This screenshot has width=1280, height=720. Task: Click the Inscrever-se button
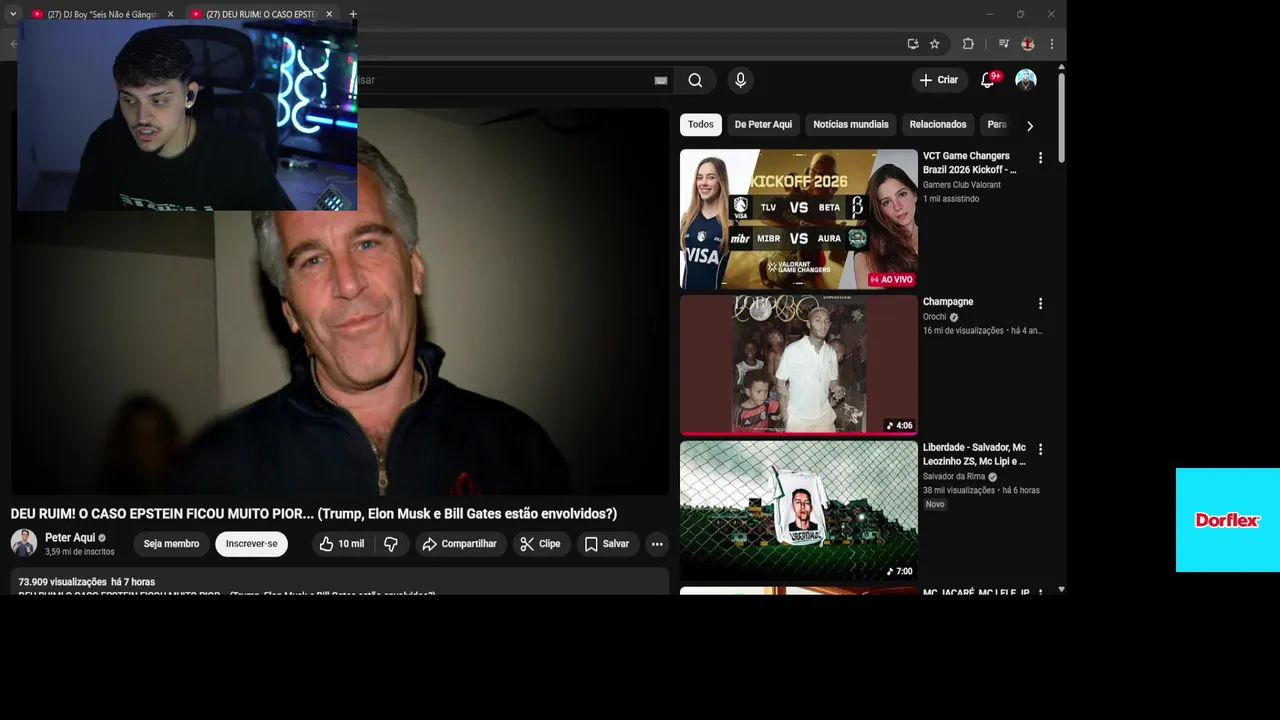(x=252, y=544)
